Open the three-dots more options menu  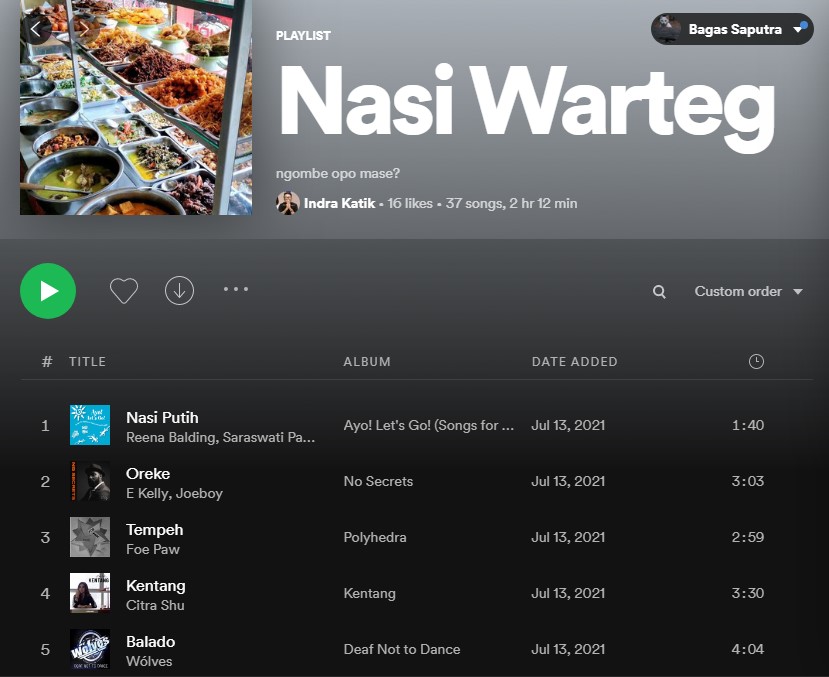tap(236, 289)
